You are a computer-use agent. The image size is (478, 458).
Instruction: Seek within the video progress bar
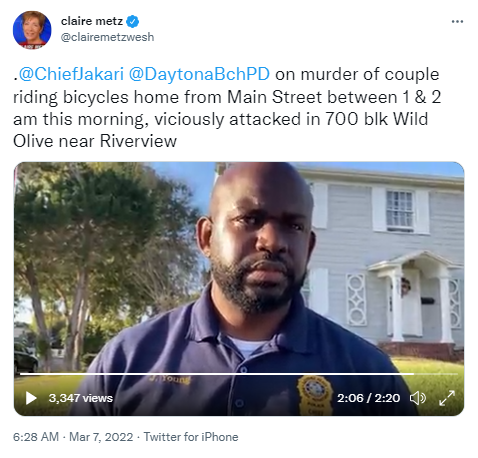tap(239, 374)
